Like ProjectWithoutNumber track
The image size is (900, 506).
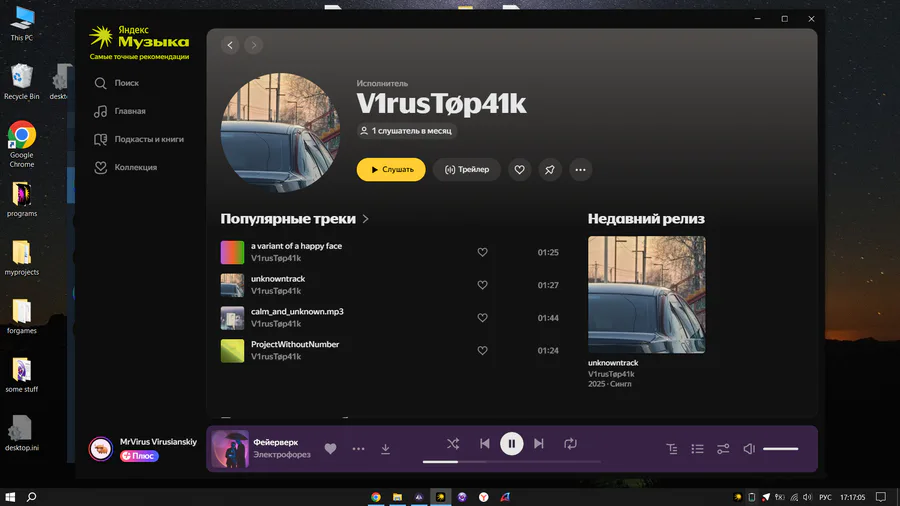coord(482,351)
